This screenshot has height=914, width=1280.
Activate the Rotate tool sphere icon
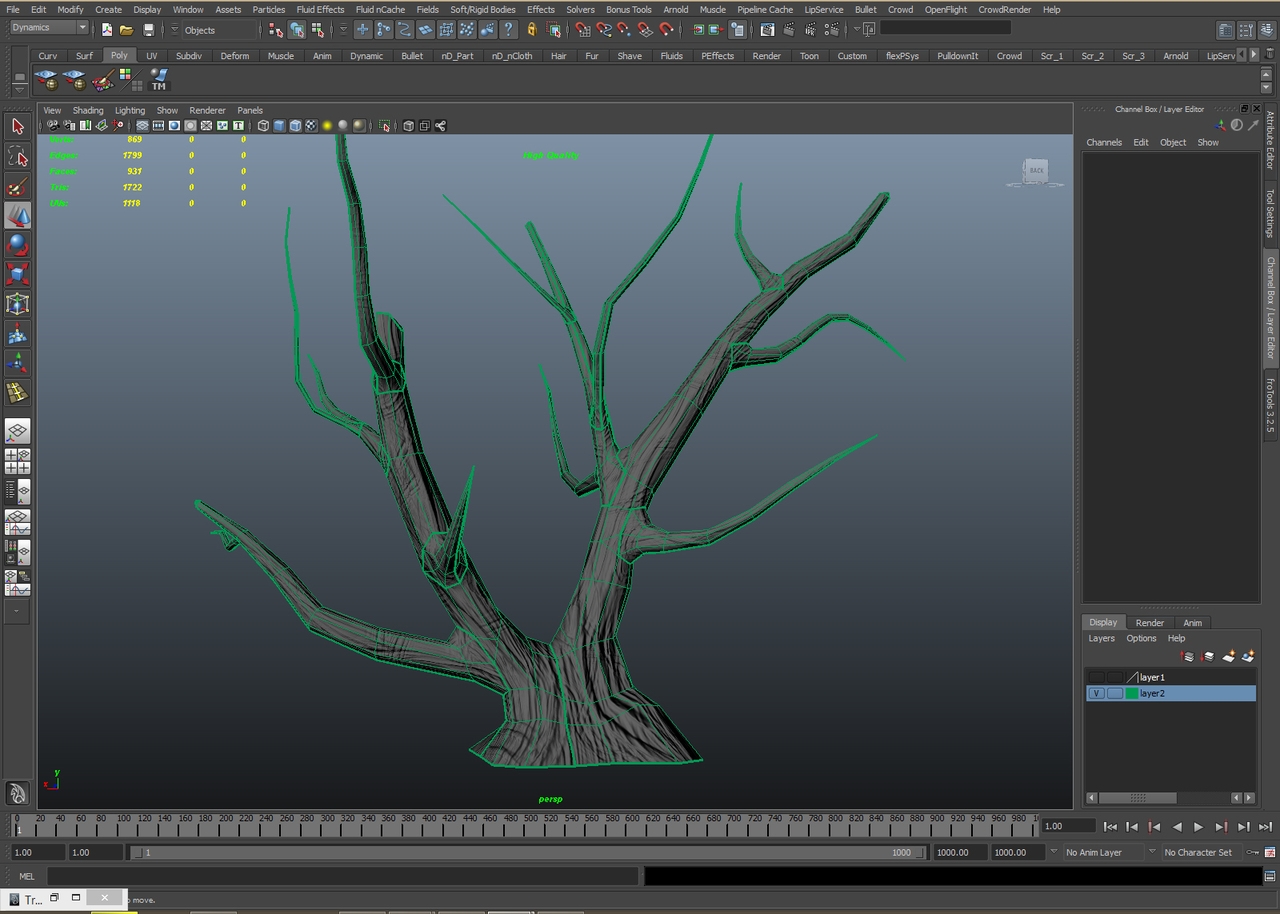pos(17,245)
